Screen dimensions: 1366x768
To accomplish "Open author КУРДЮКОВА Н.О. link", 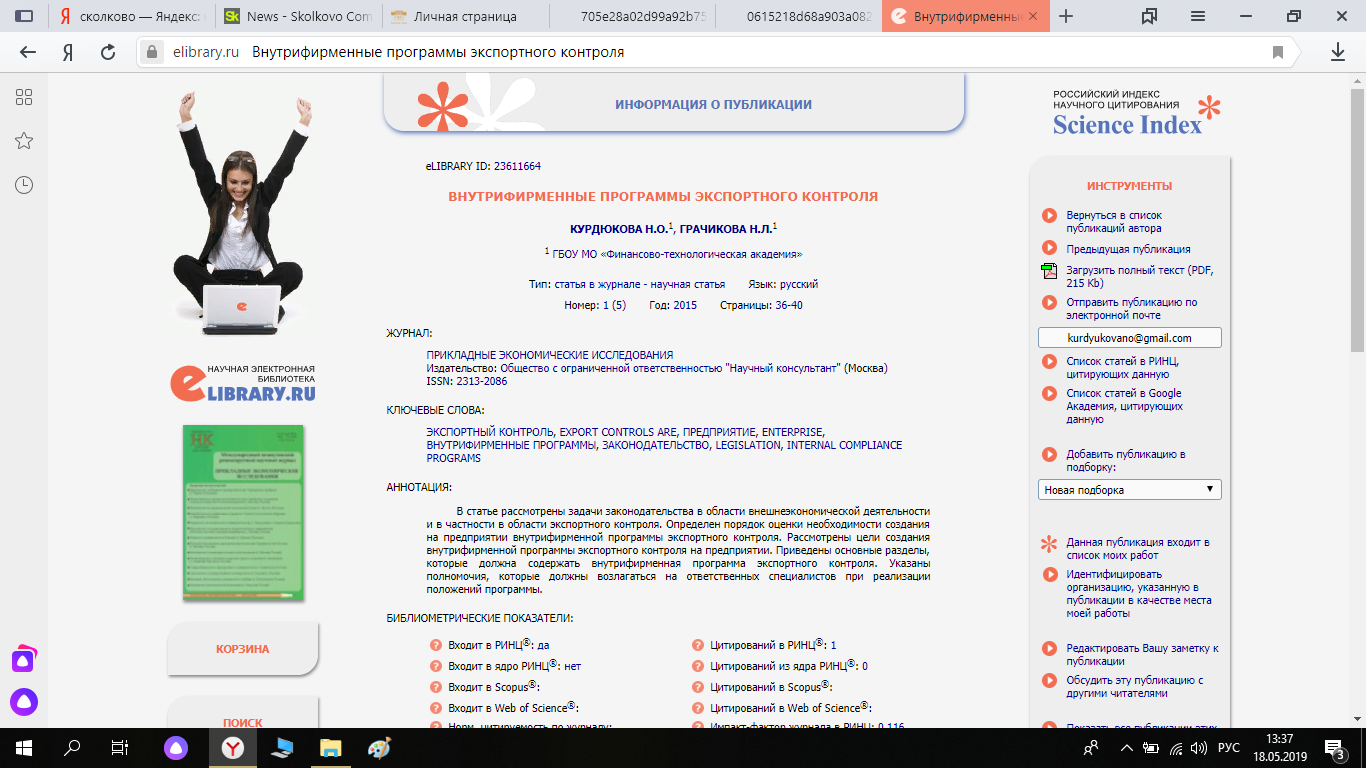I will click(x=619, y=229).
